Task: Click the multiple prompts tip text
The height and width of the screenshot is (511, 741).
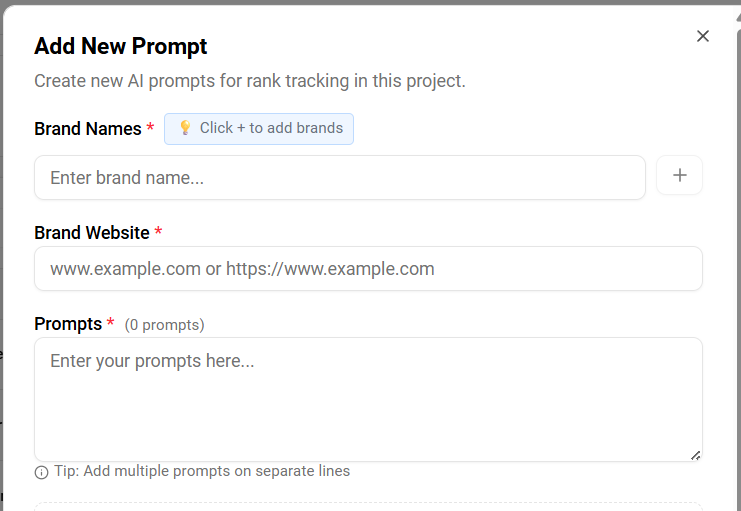Action: (202, 471)
